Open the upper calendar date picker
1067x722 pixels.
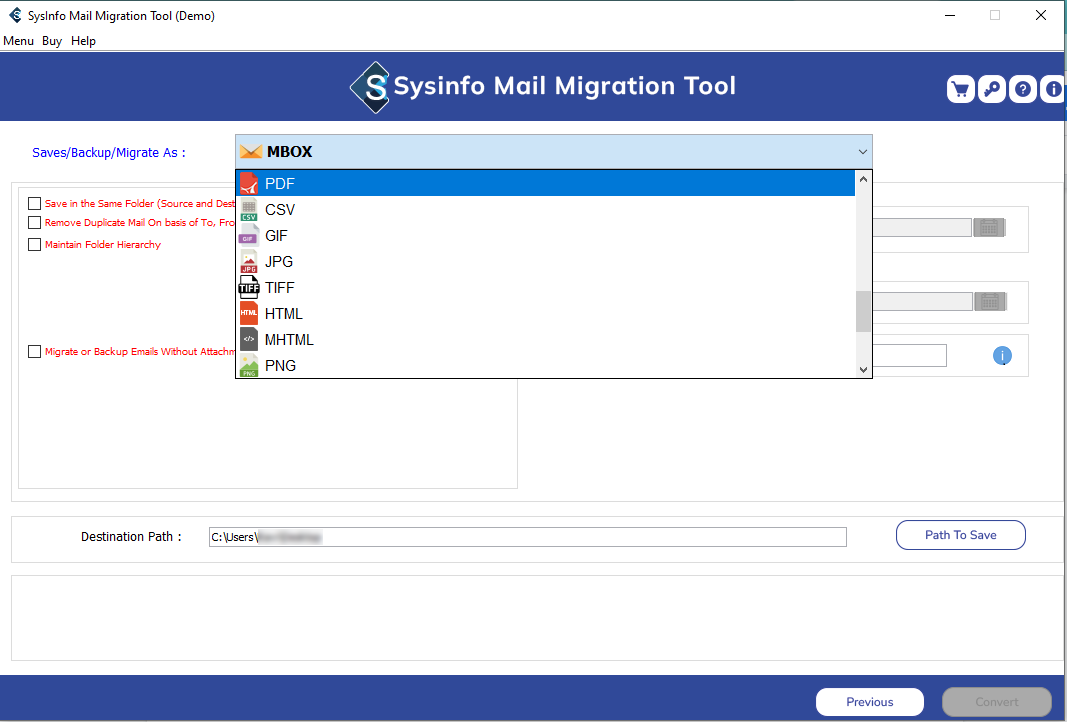tap(989, 228)
